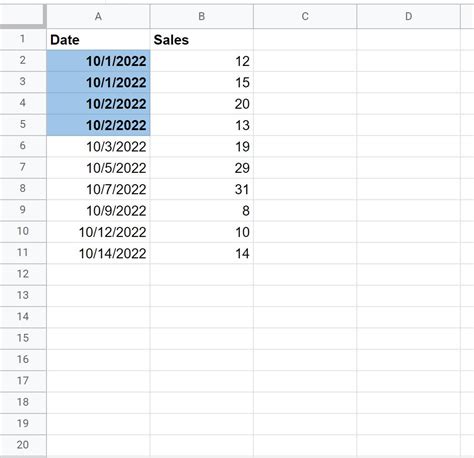474x458 pixels.
Task: Select cell containing 10/3/2022
Action: (x=98, y=146)
